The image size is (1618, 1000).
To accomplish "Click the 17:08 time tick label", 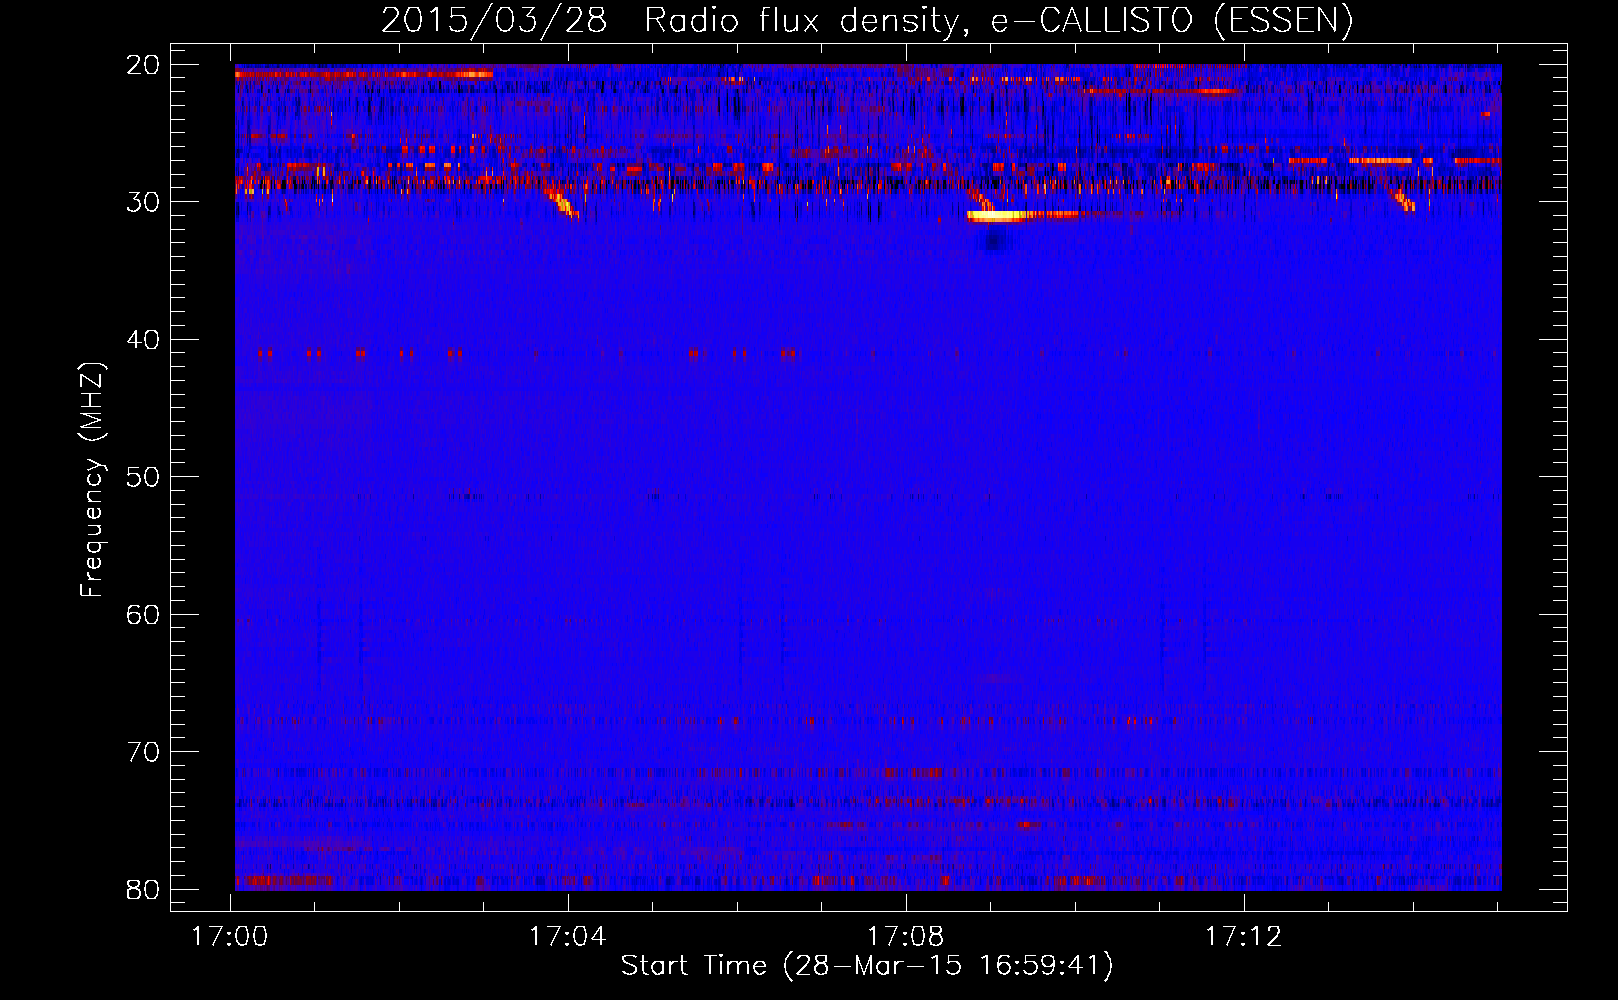I will tap(906, 937).
